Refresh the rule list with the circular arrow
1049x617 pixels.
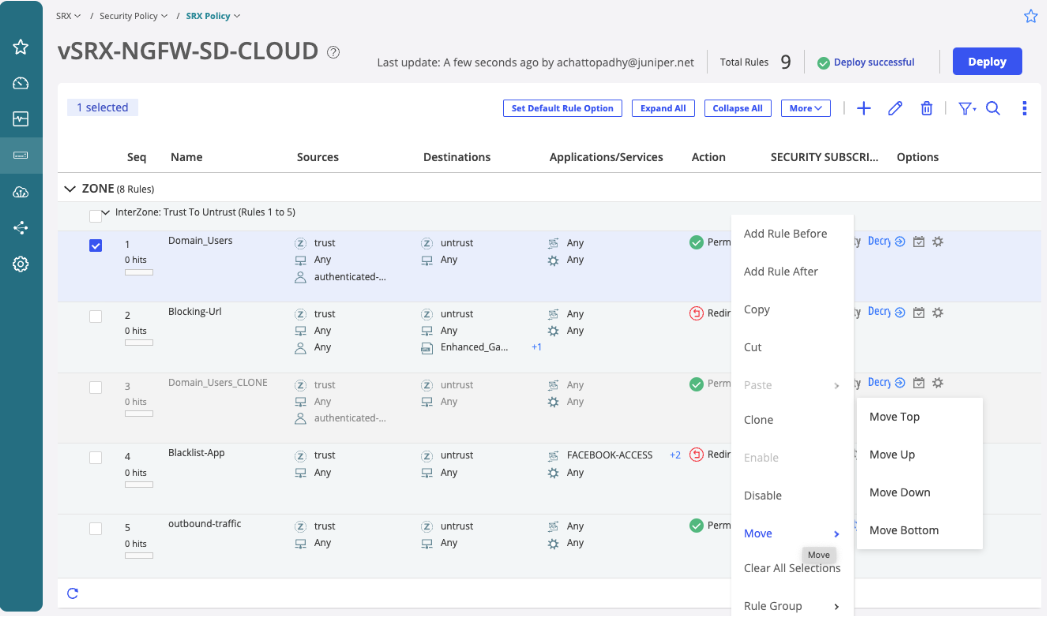point(72,593)
